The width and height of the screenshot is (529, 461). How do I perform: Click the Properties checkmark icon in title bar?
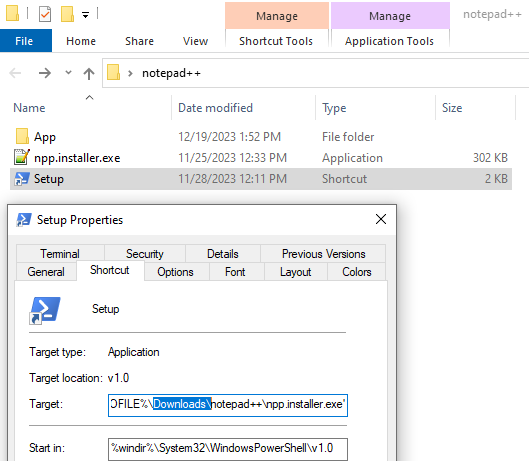45,14
